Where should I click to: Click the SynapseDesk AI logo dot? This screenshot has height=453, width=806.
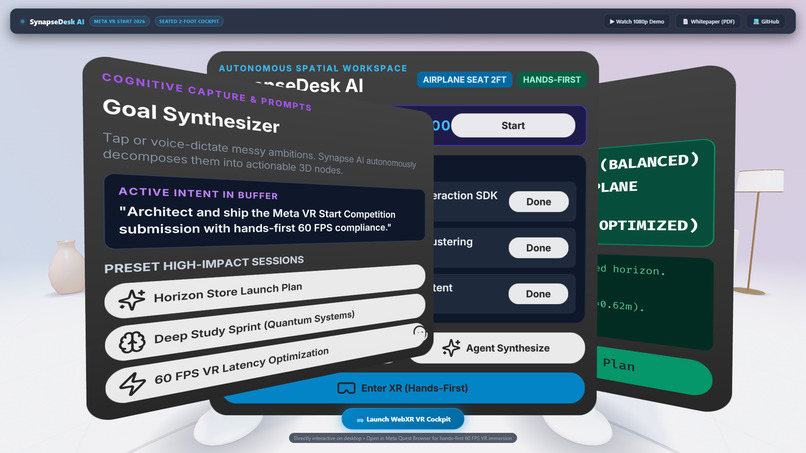(x=23, y=22)
